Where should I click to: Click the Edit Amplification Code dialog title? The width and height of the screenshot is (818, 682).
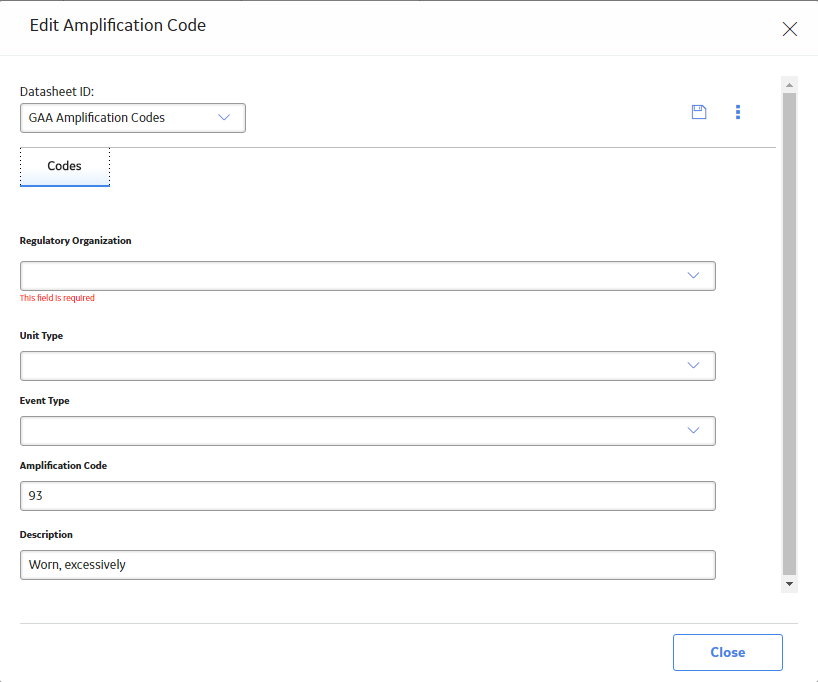tap(118, 26)
